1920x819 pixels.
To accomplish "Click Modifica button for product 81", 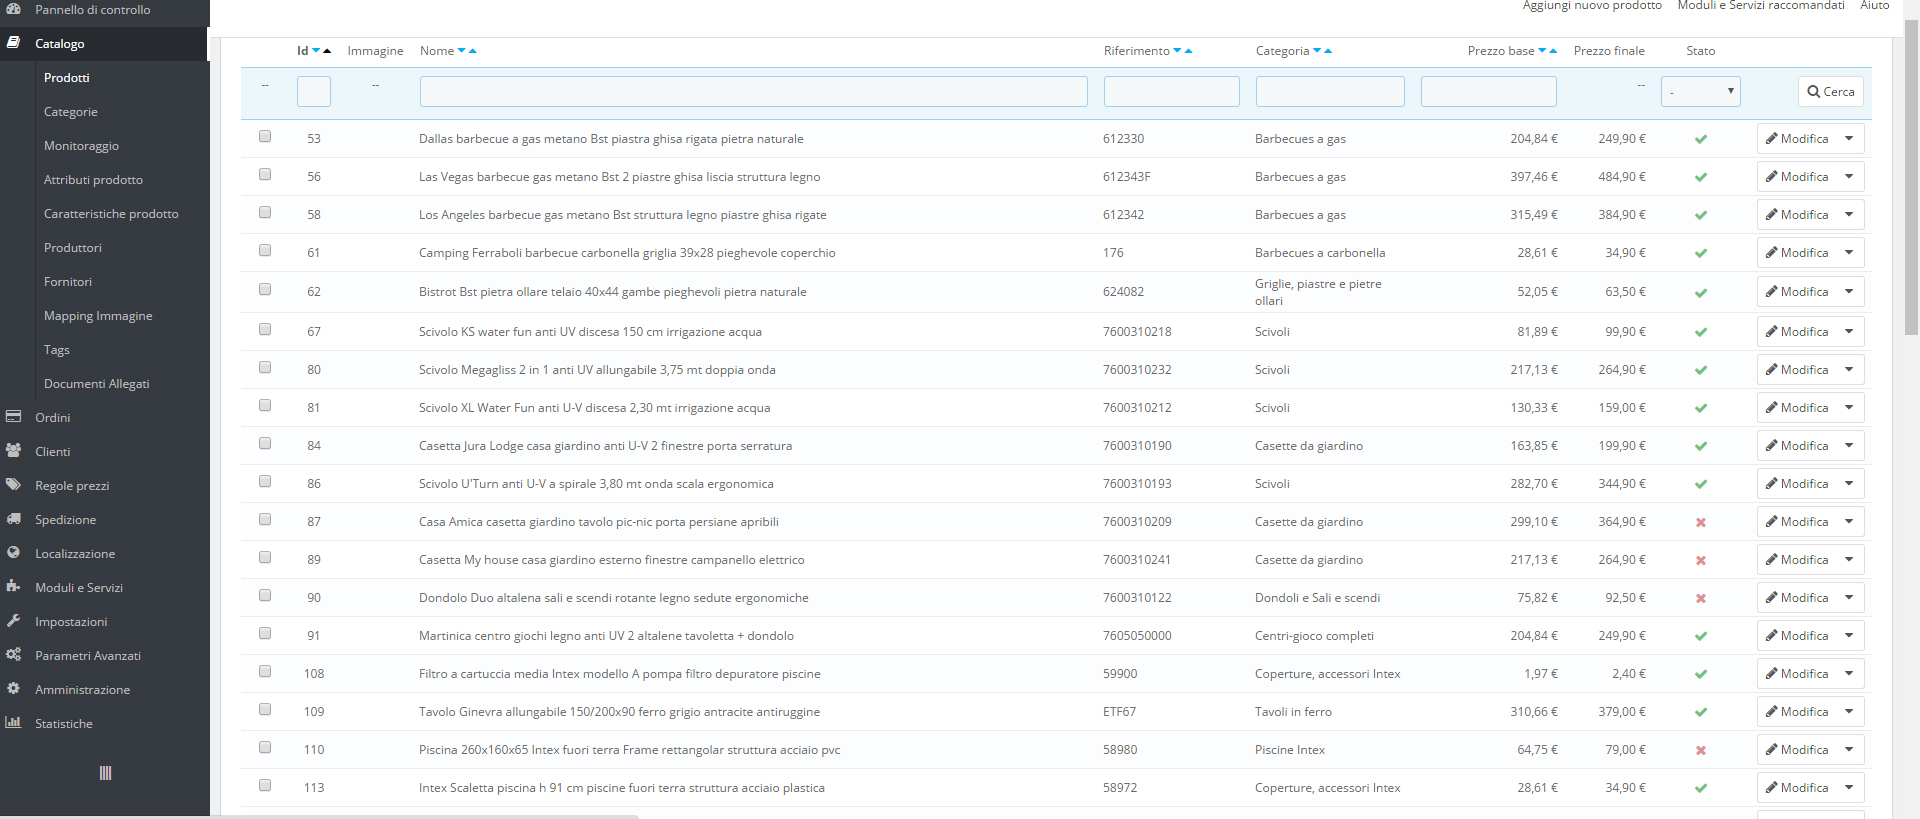I will pos(1797,408).
